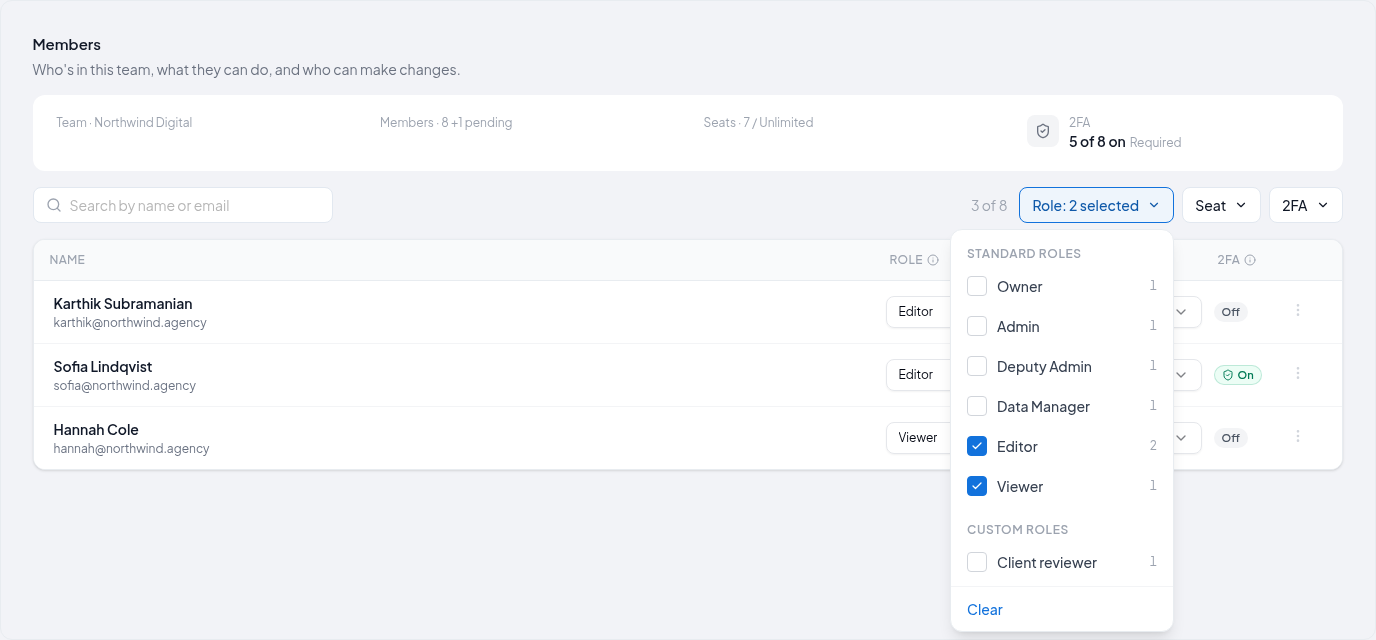Check the Data Manager role filter
Screen dimensions: 1376x640
(x=977, y=407)
